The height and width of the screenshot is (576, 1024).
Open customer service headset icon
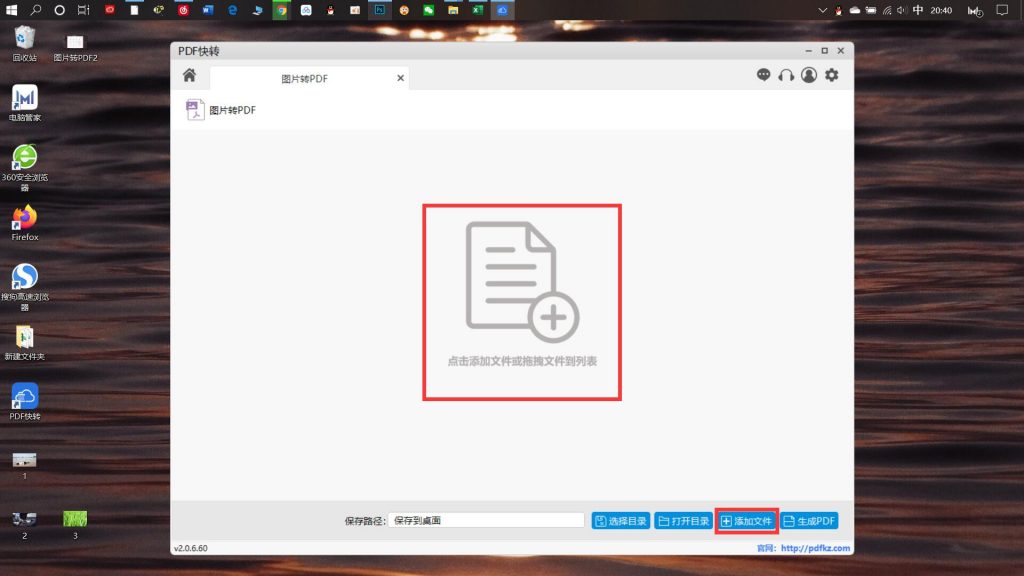(x=786, y=75)
